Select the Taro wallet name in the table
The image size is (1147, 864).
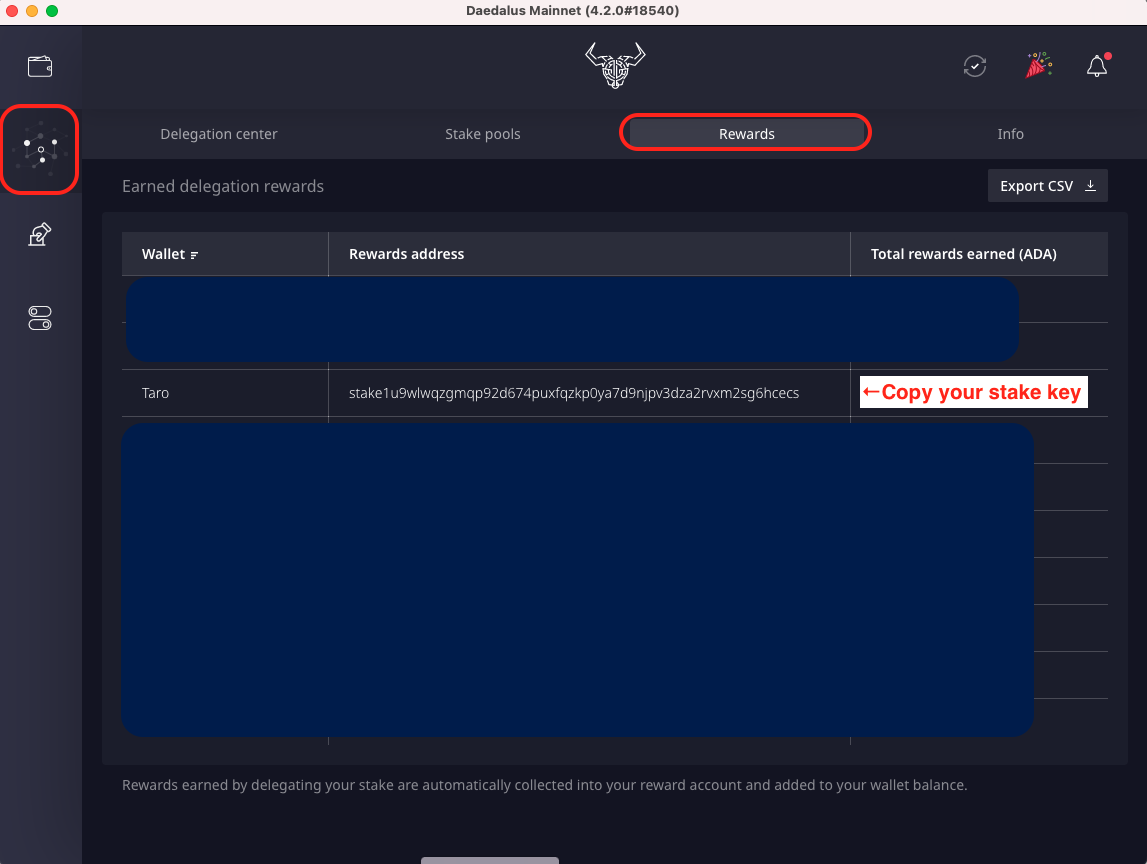click(156, 393)
